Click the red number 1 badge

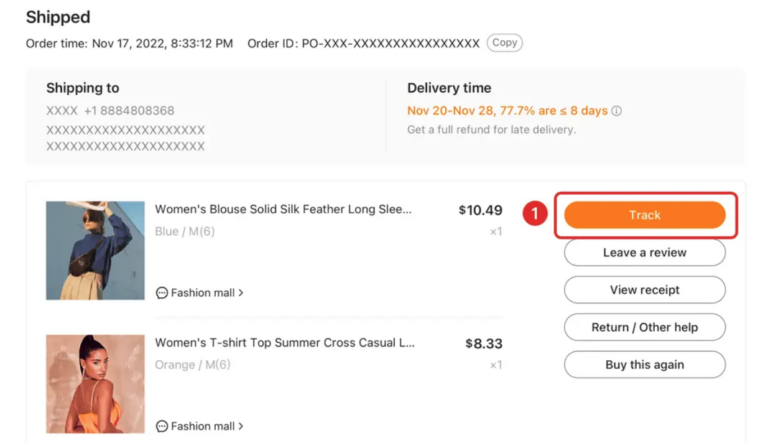point(535,214)
